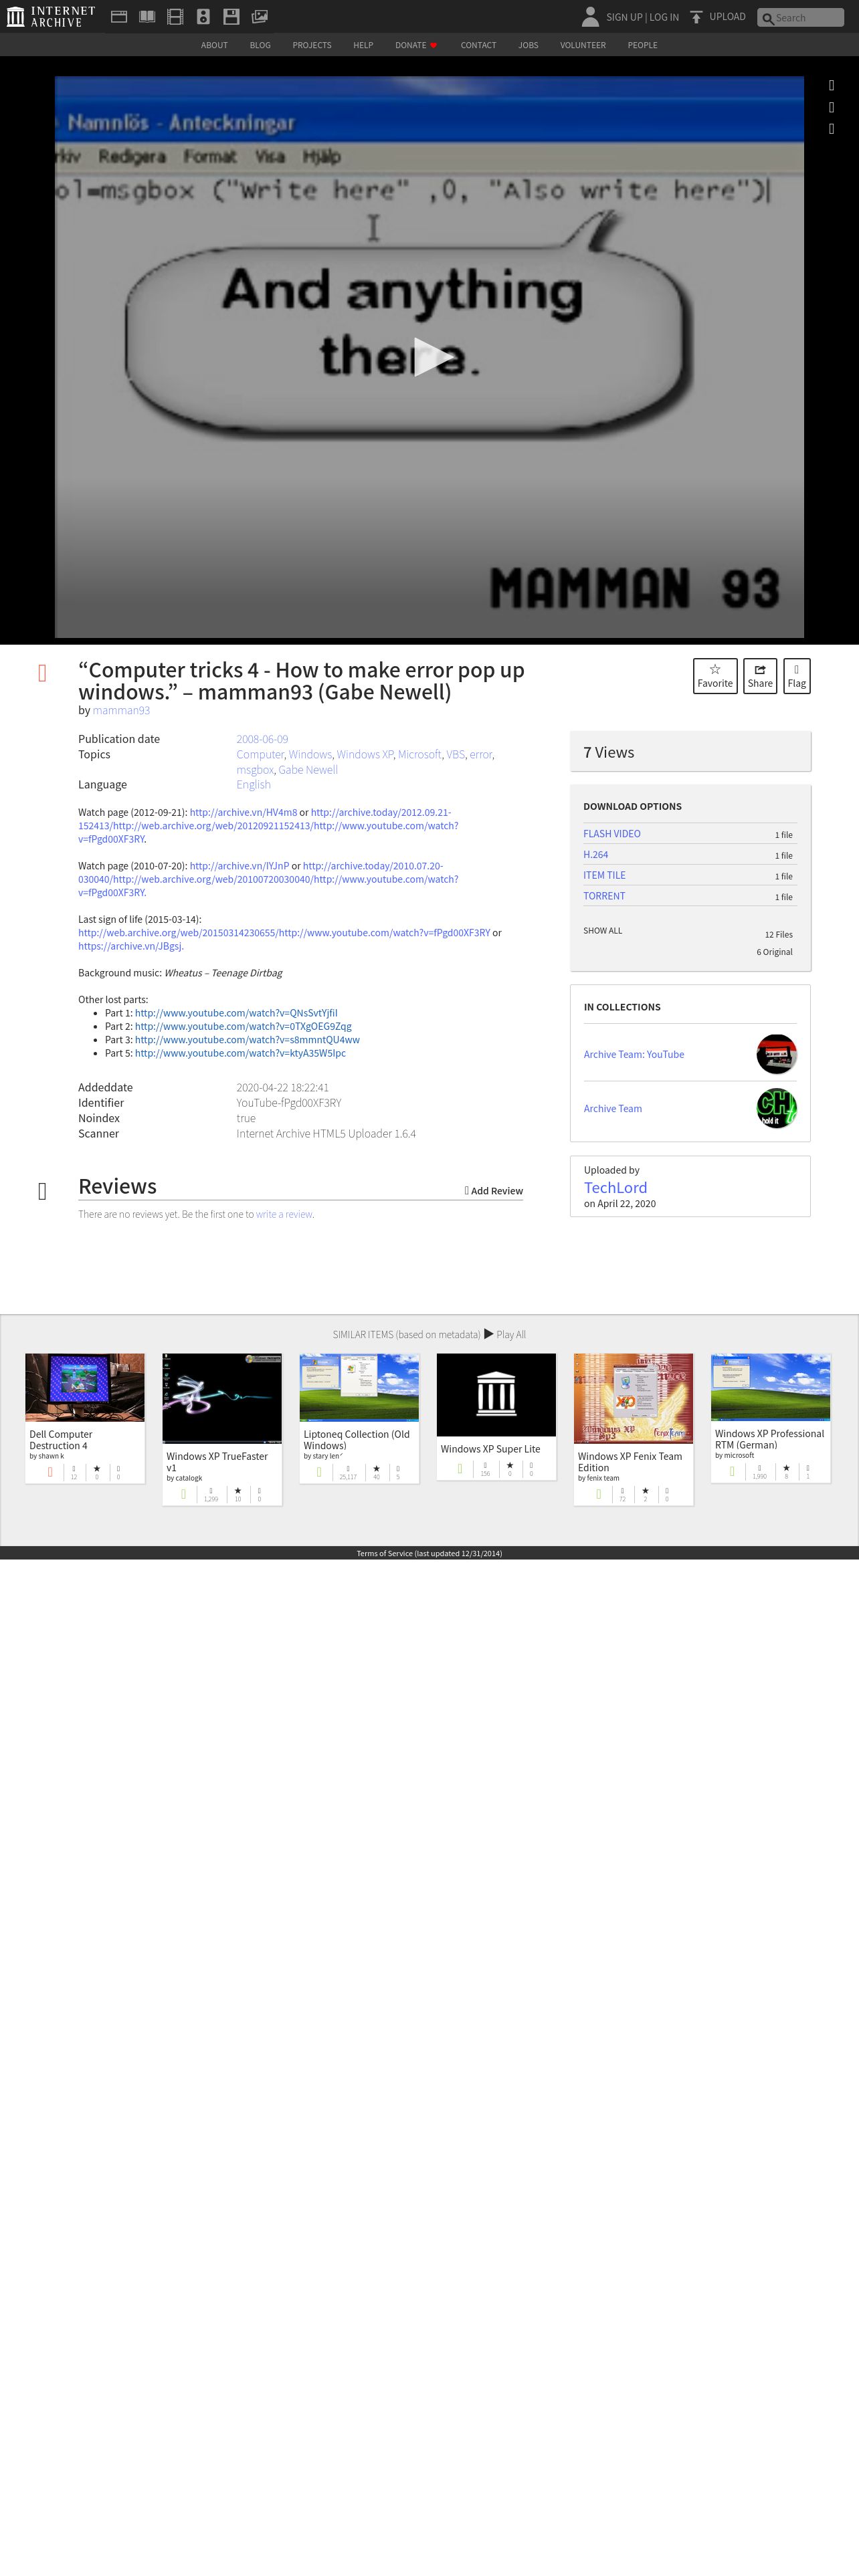Open the TechLord uploader profile
This screenshot has width=859, height=2576.
[x=615, y=1188]
